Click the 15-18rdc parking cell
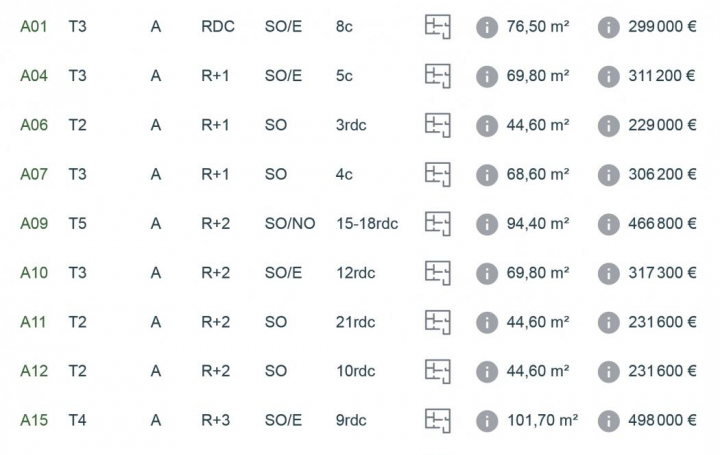The image size is (720, 455). (367, 224)
